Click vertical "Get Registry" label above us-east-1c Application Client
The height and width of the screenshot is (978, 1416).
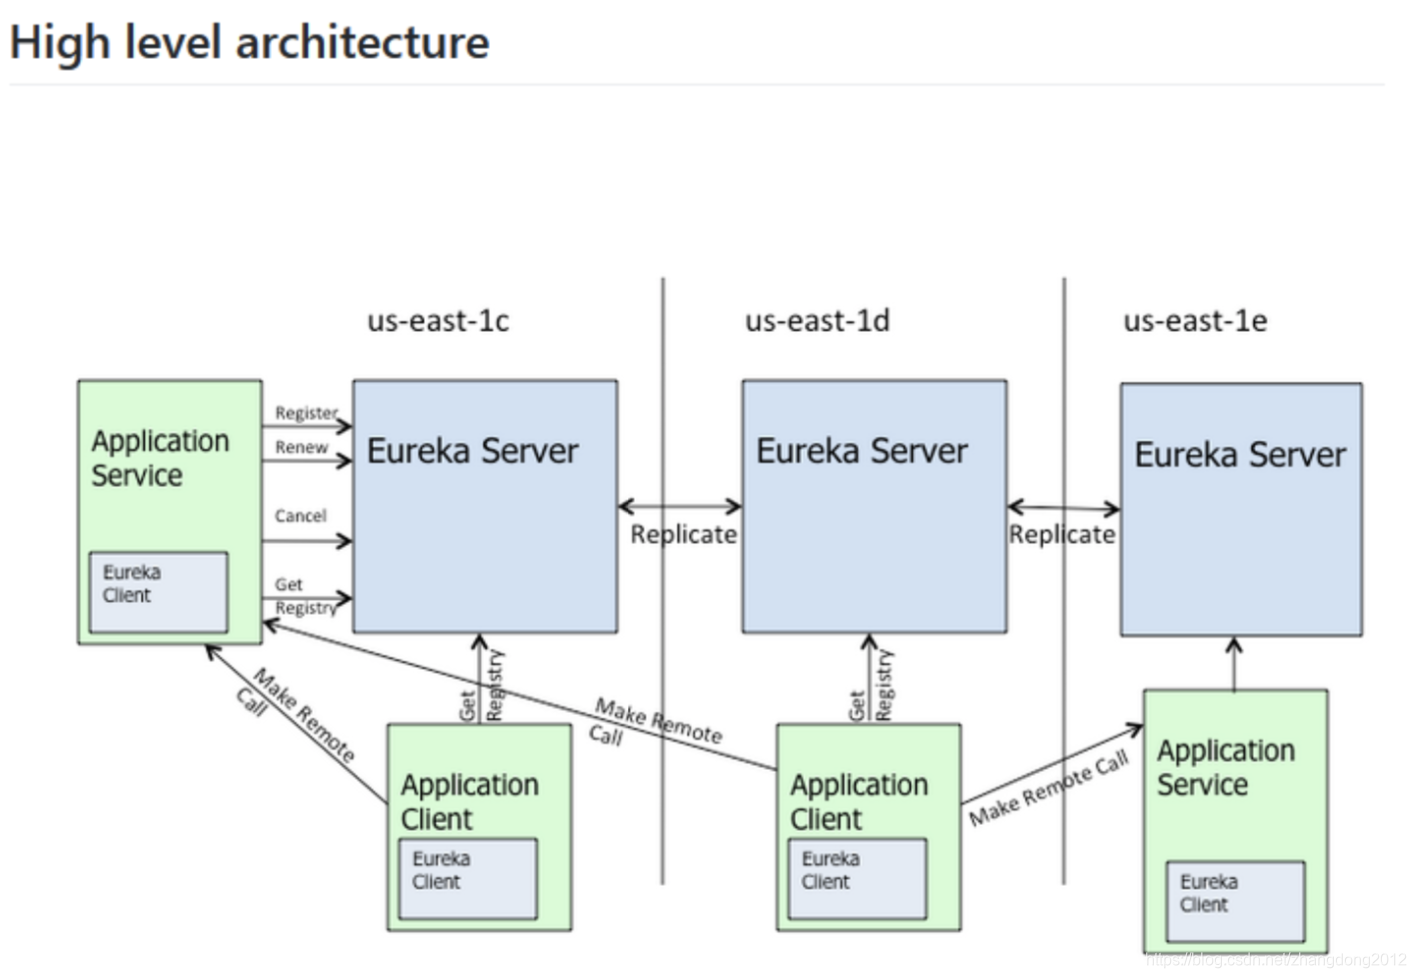[481, 686]
